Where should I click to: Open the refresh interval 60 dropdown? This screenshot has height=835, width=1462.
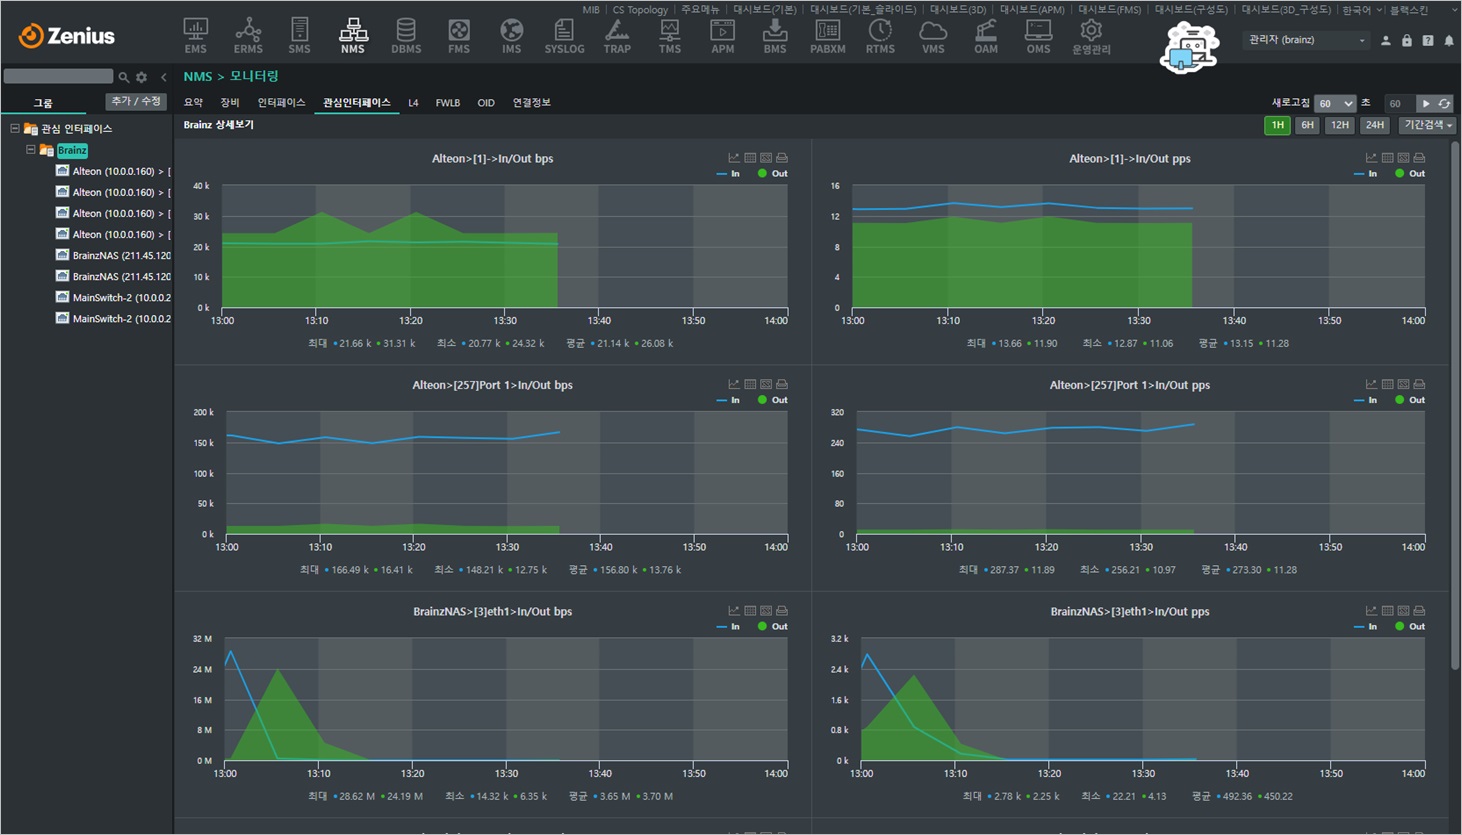click(x=1335, y=103)
